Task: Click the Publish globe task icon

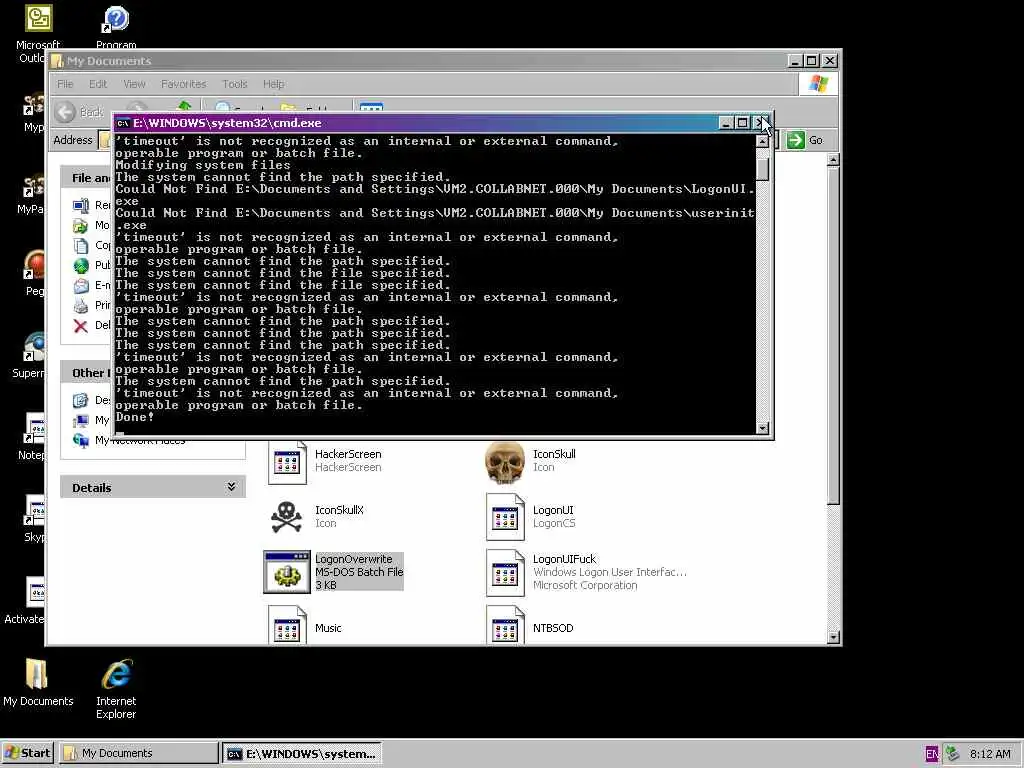Action: (x=80, y=265)
